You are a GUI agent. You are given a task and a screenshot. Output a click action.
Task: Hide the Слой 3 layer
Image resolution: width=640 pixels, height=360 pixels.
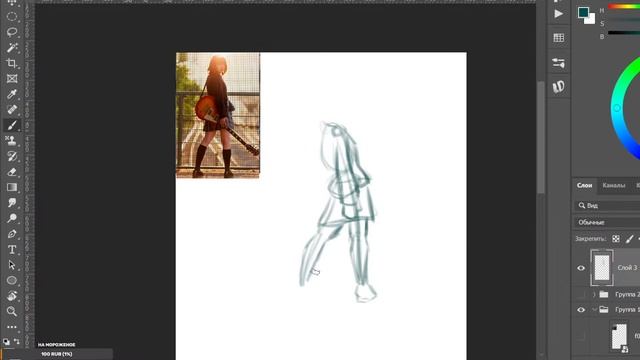tap(581, 268)
